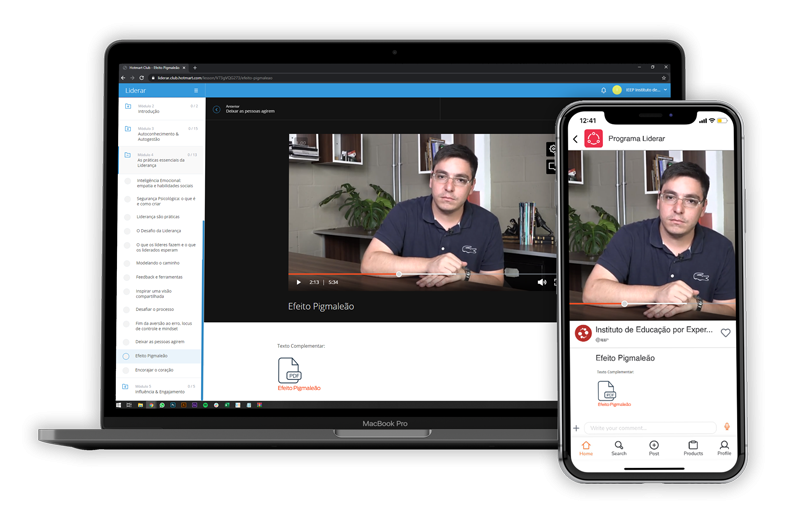
Task: Click the orange Efeito Pigmaleão PDF link on laptop
Action: click(299, 388)
